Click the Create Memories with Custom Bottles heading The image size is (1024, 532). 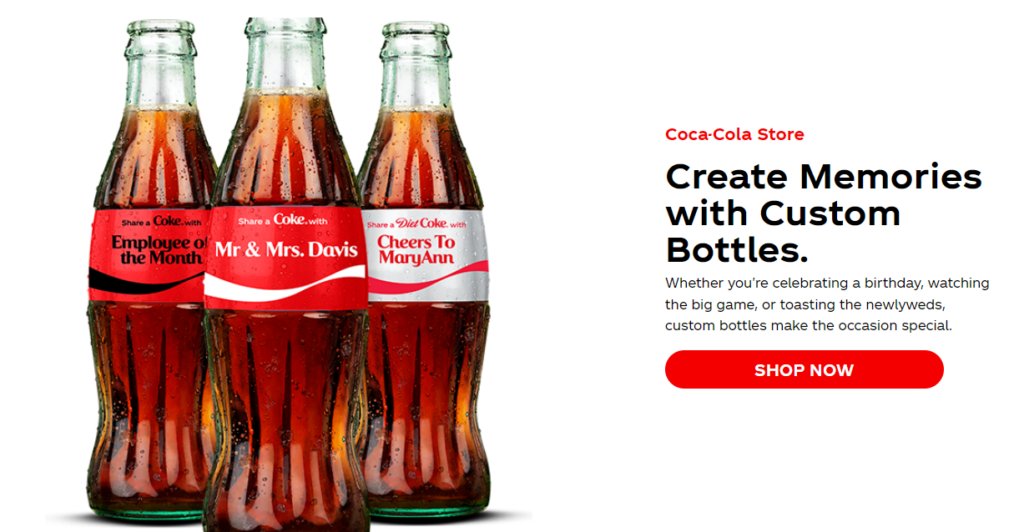point(824,213)
